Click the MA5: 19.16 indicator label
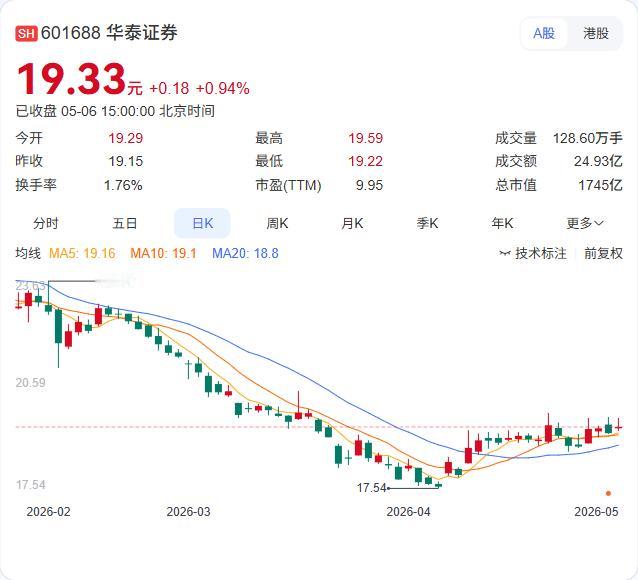This screenshot has width=638, height=580. [x=82, y=253]
